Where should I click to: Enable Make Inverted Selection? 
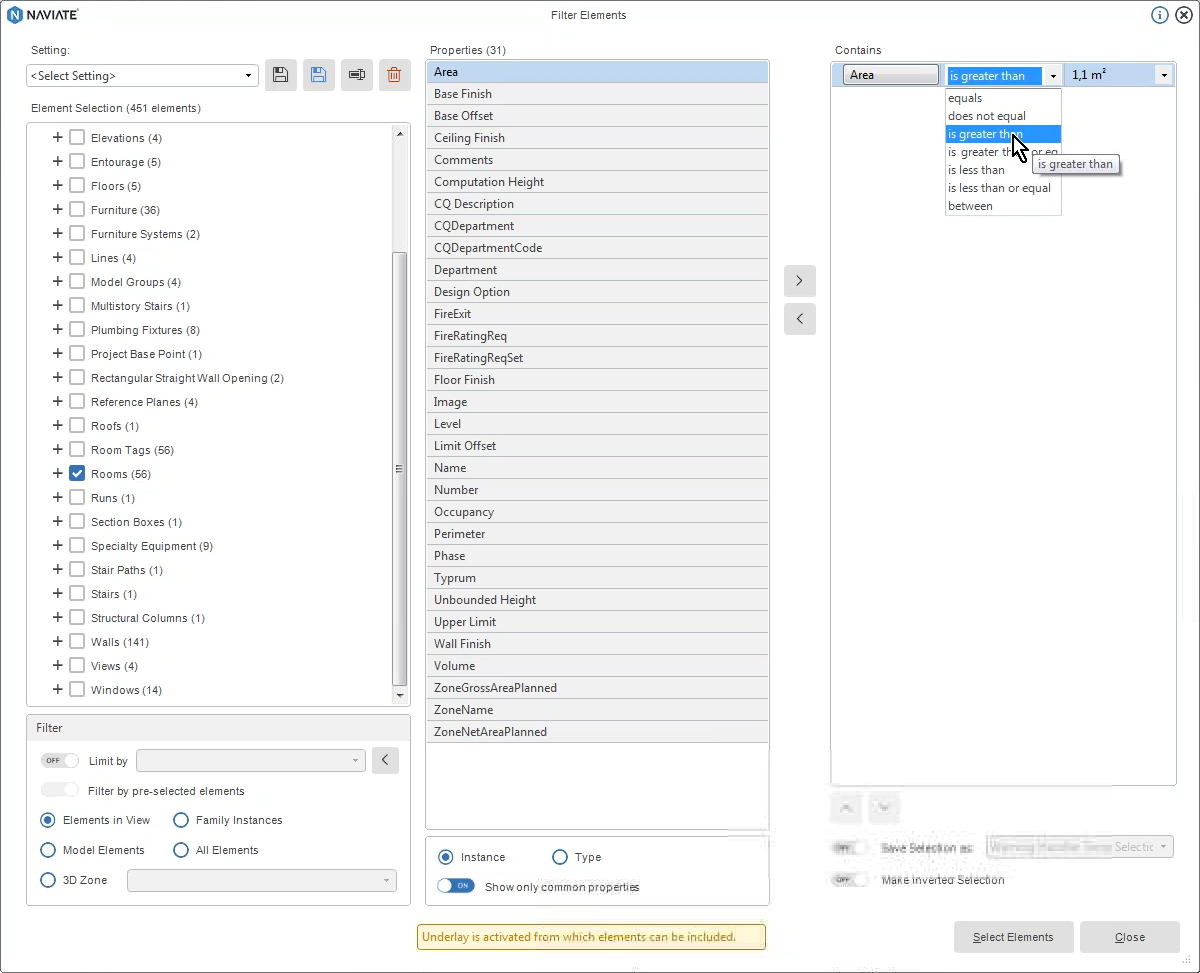coord(850,880)
